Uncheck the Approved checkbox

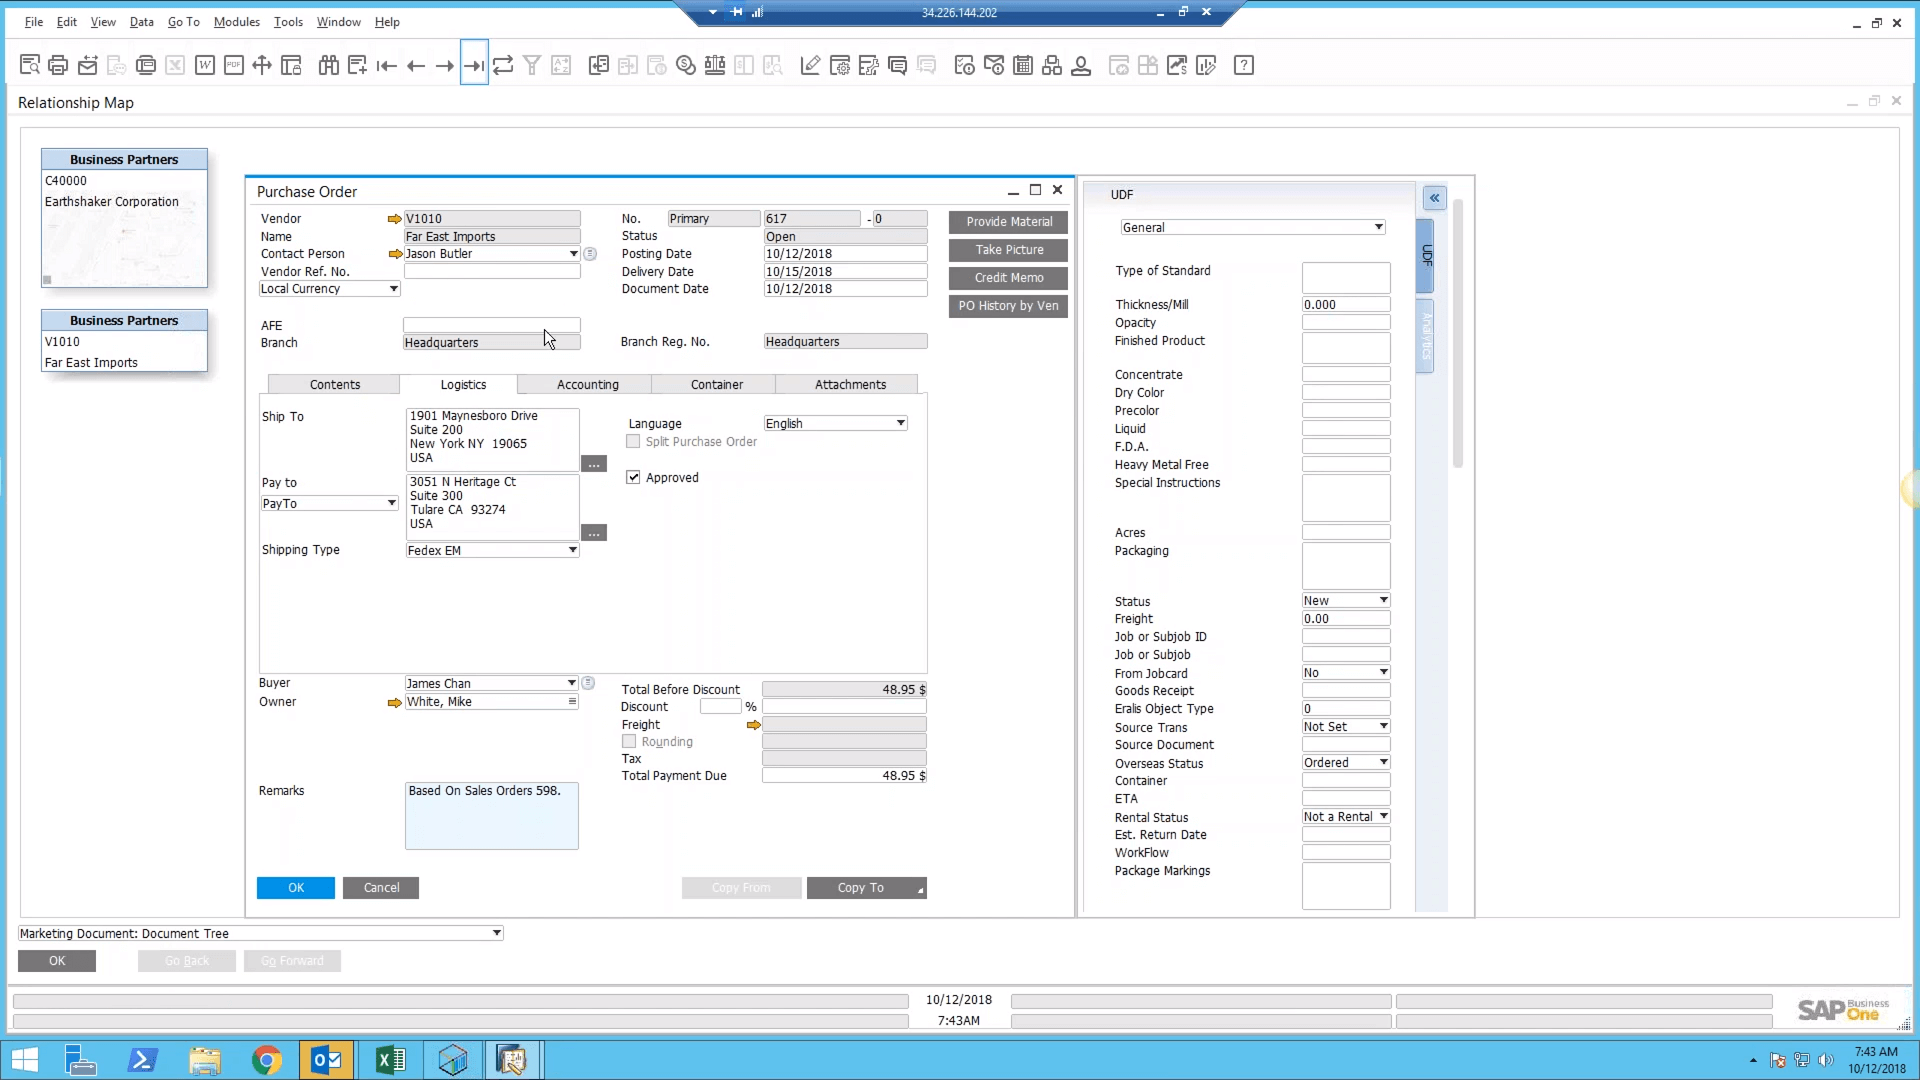point(633,477)
